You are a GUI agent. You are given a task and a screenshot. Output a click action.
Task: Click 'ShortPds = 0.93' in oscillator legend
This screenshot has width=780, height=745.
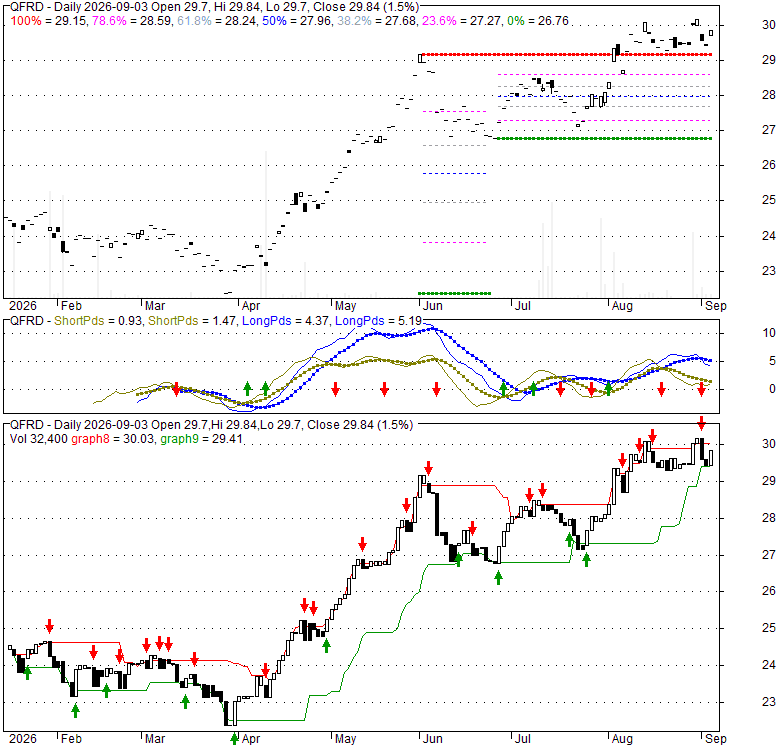[x=98, y=321]
